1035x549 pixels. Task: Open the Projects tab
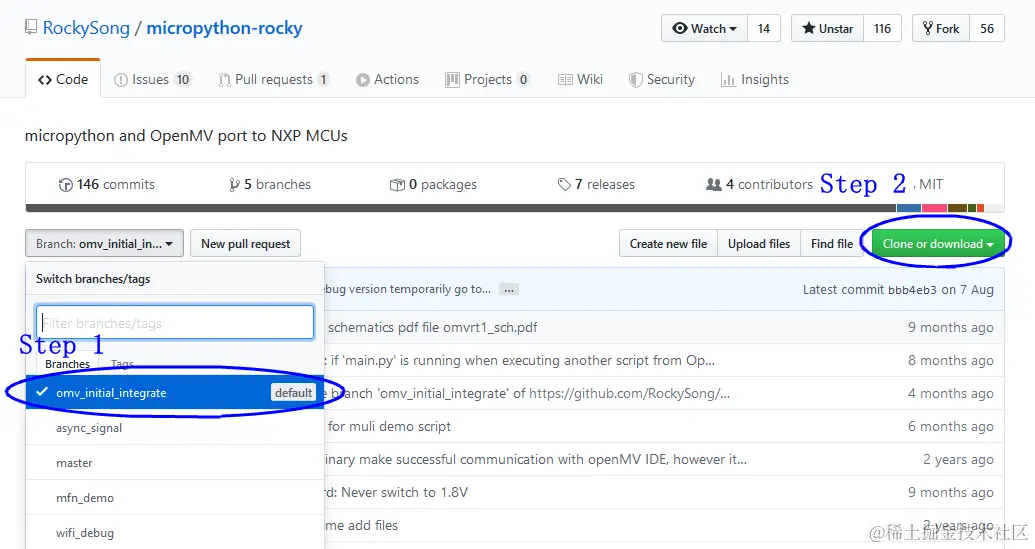tap(487, 79)
